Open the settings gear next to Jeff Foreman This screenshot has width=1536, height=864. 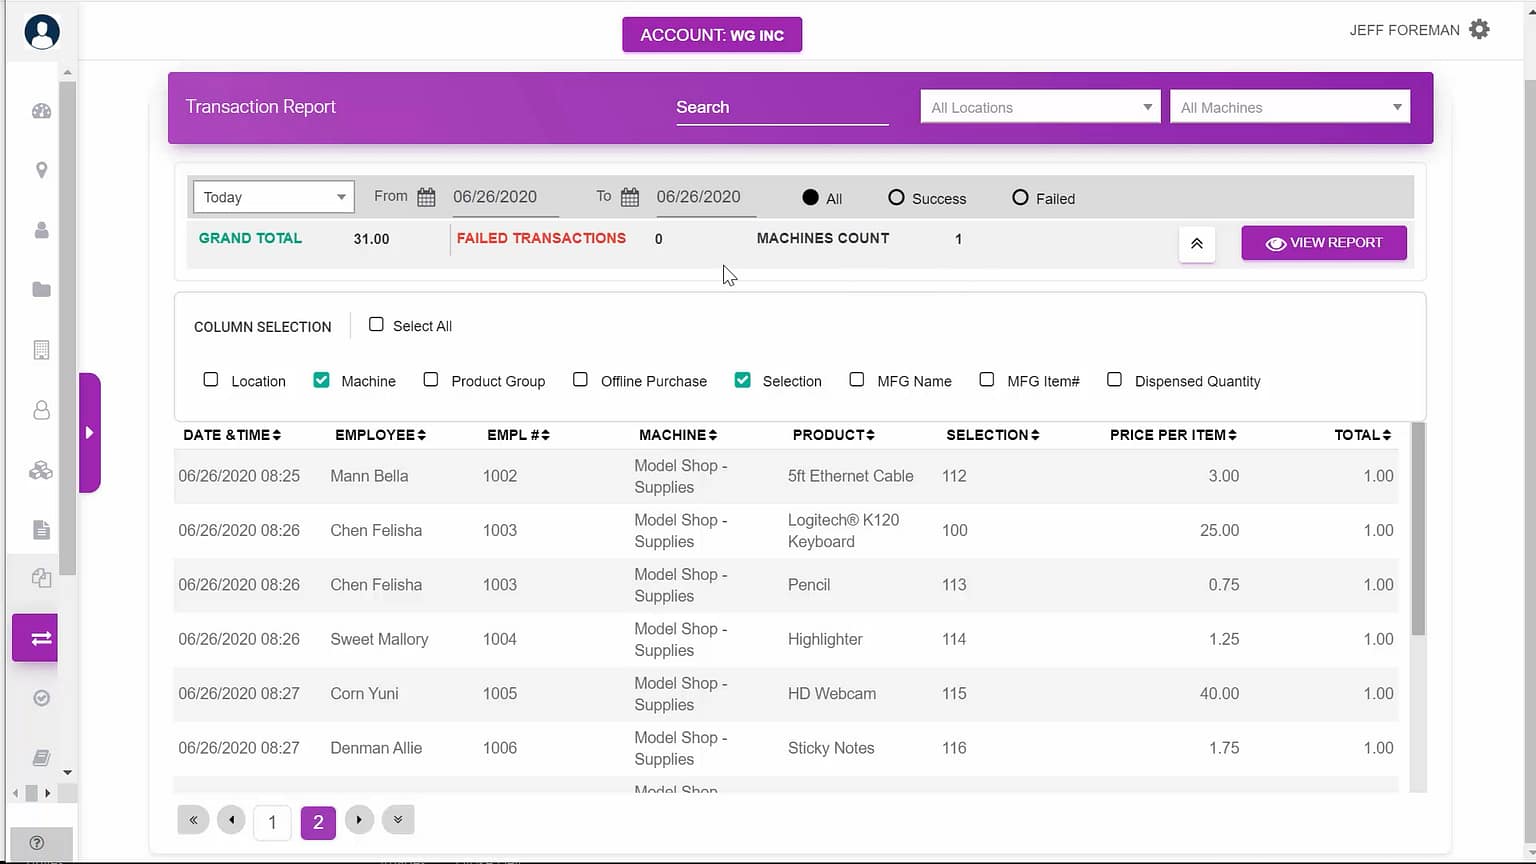(1479, 30)
